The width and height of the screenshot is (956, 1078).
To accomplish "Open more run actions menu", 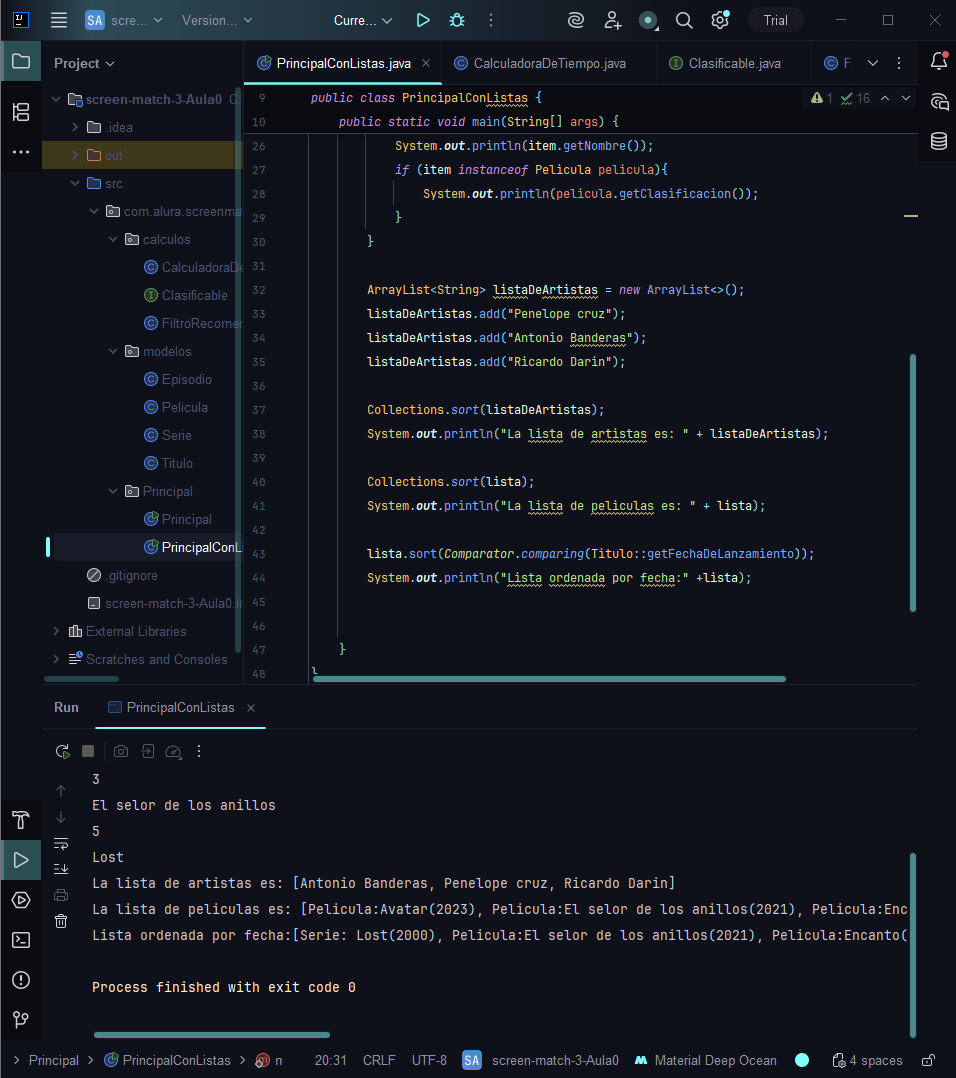I will pos(491,20).
